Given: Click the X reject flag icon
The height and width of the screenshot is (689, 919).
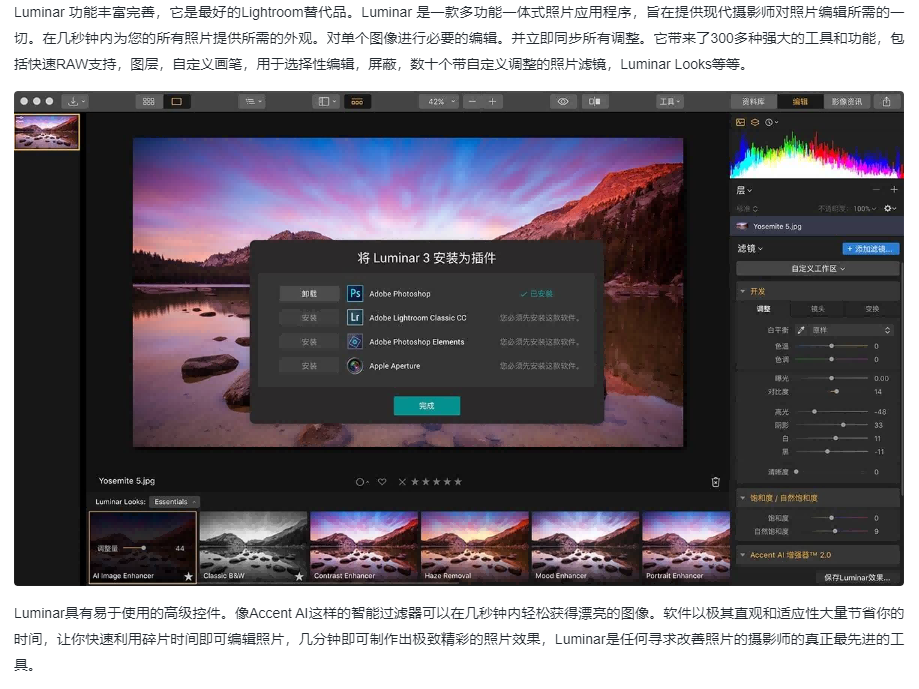Looking at the screenshot, I should point(402,482).
